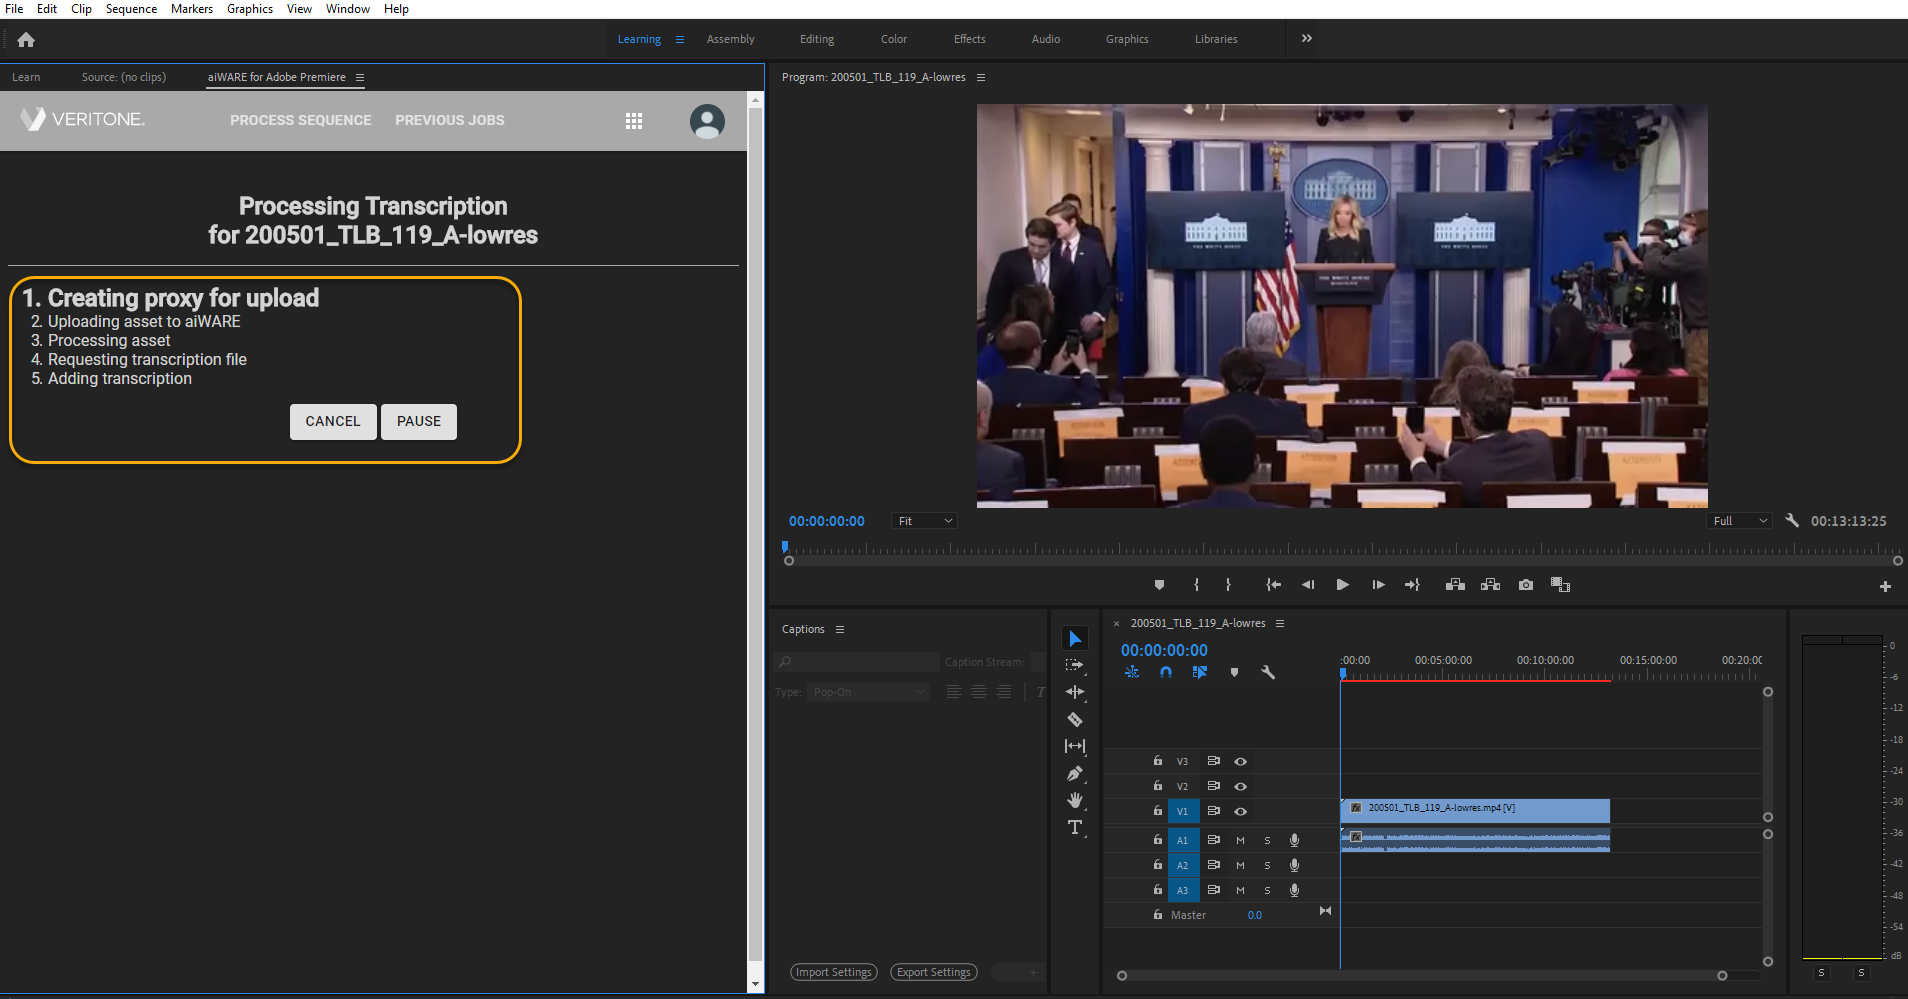Open the Full playback resolution dropdown

1738,520
